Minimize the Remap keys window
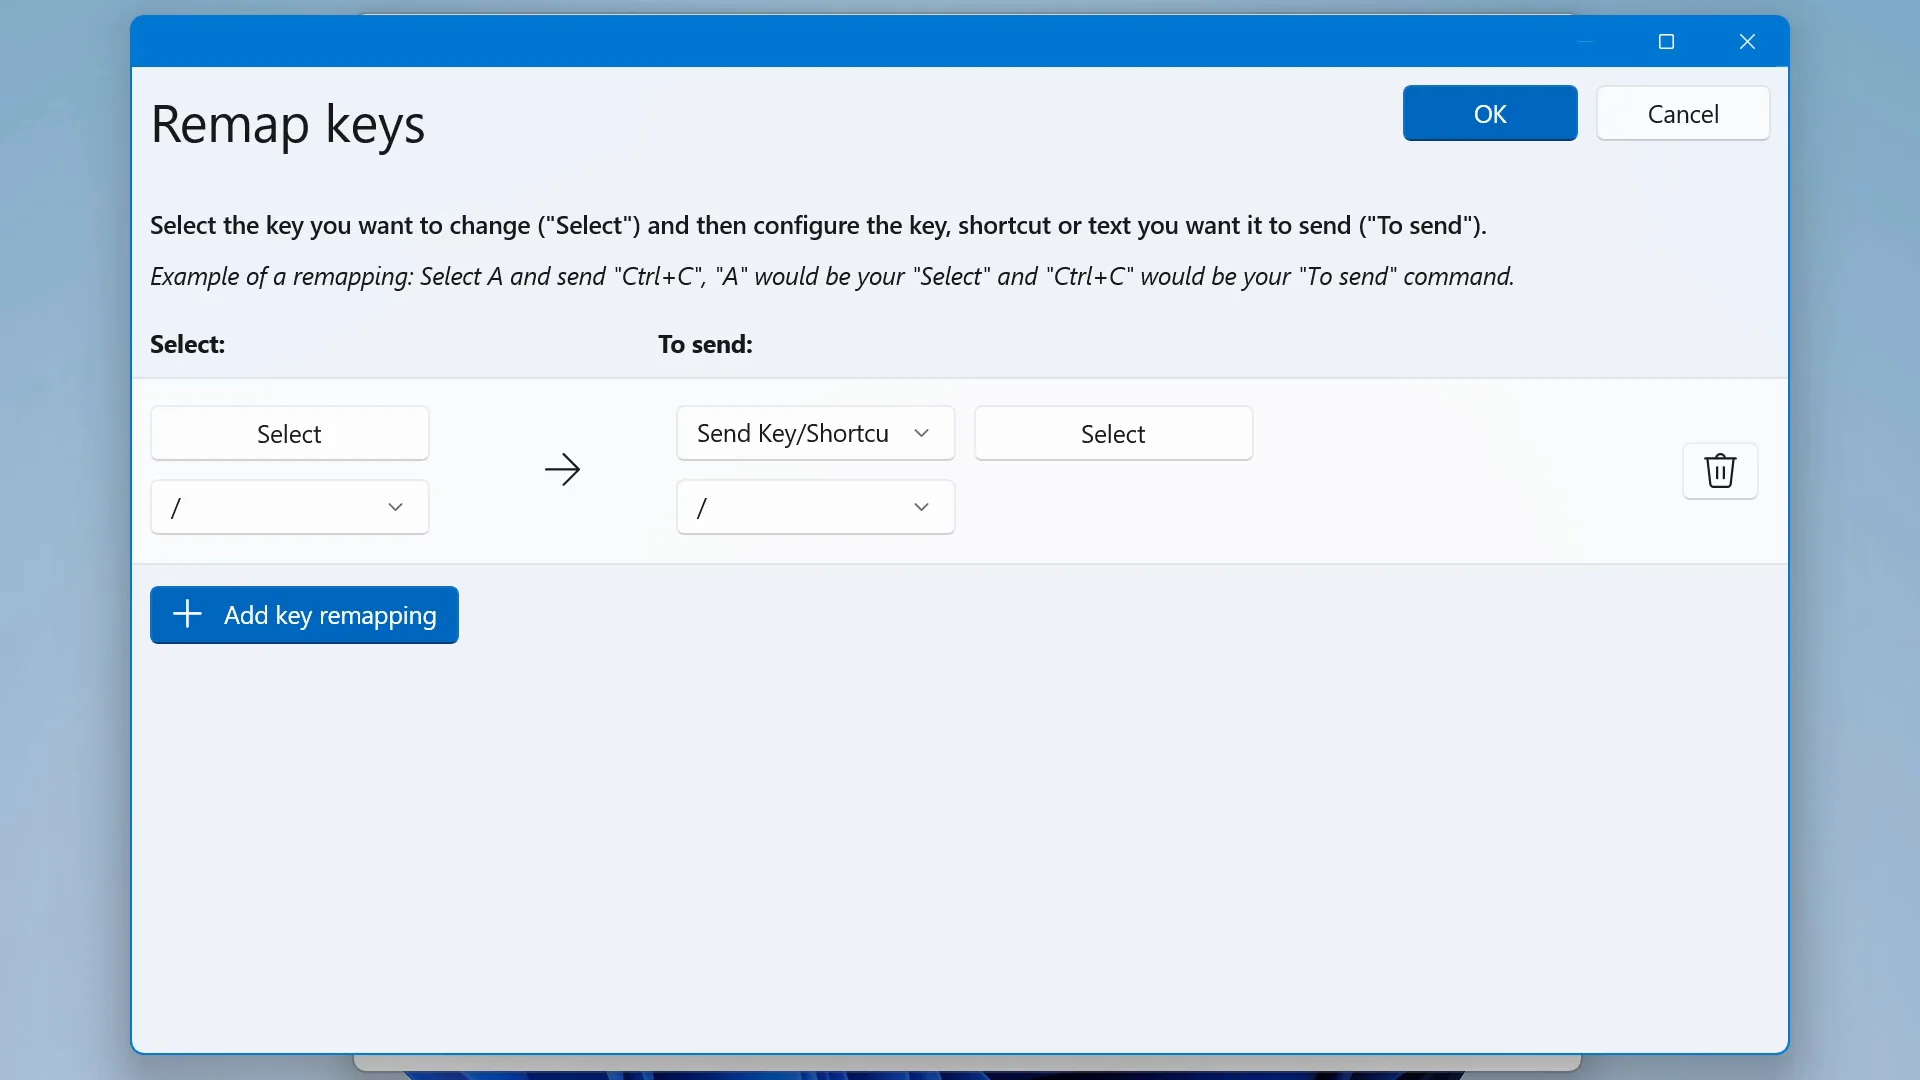The width and height of the screenshot is (1920, 1080). (x=1585, y=41)
